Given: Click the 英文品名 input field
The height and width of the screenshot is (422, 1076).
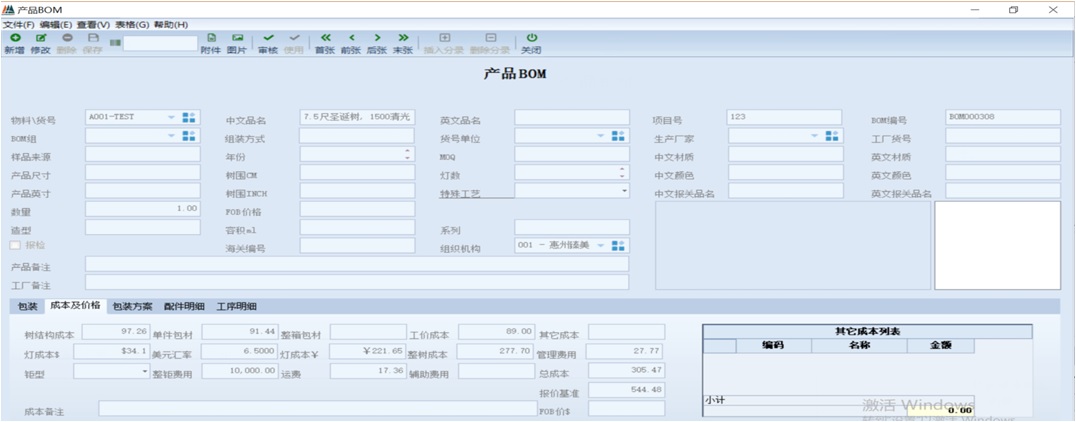Looking at the screenshot, I should [x=572, y=117].
